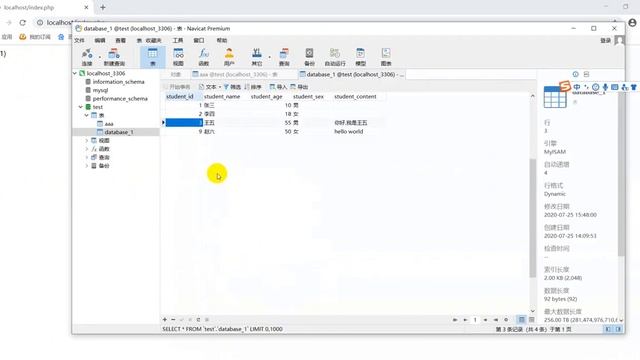Click the 筛选 filter icon

click(232, 87)
